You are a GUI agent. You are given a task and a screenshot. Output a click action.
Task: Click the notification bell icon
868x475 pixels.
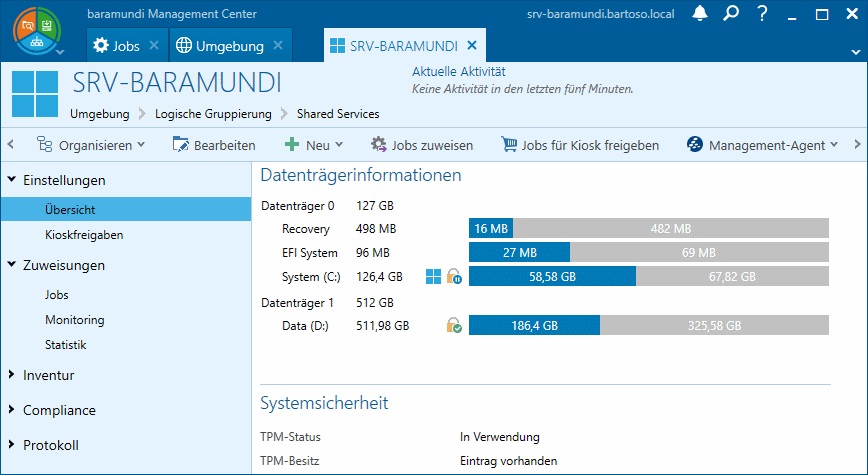tap(700, 13)
